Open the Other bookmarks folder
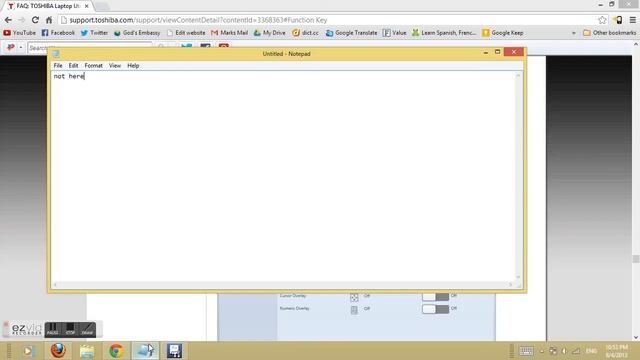 pyautogui.click(x=609, y=33)
